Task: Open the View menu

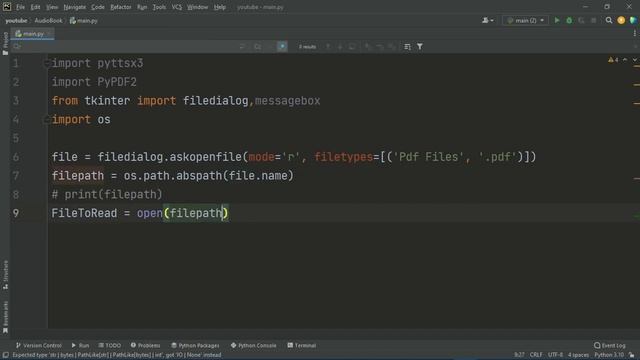Action: 52,7
